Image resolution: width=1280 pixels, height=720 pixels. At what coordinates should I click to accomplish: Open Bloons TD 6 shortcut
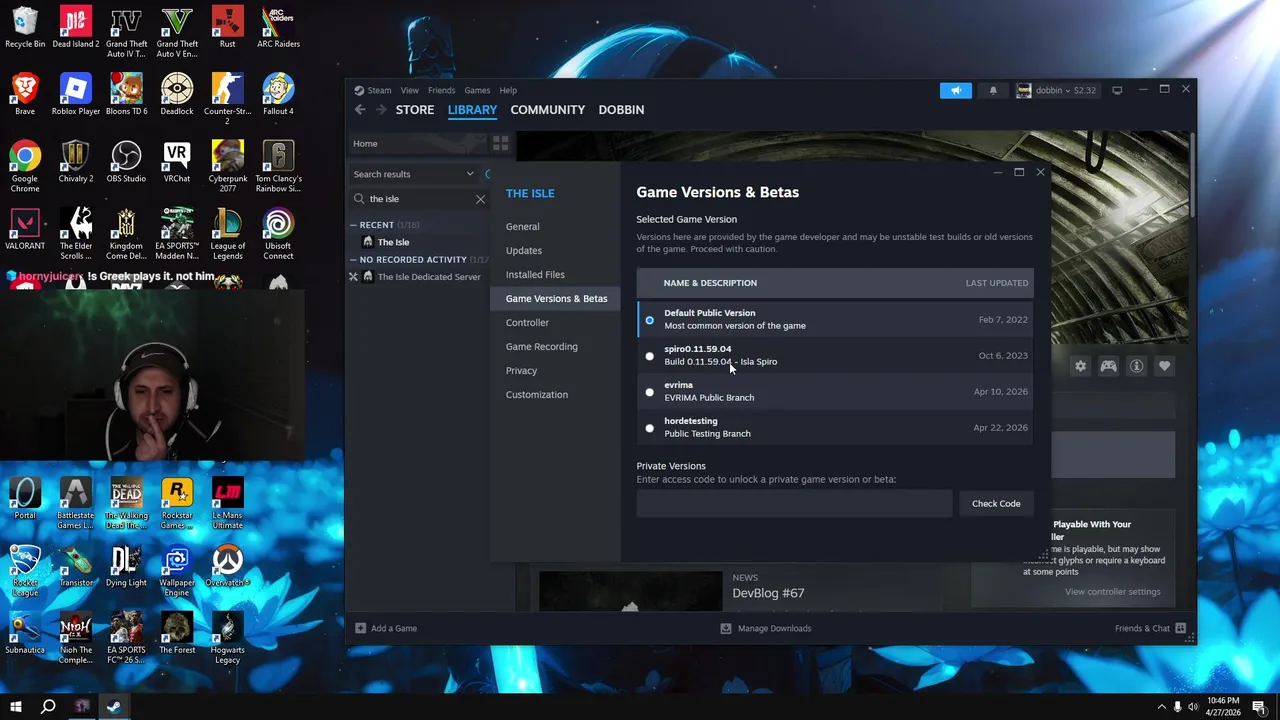pyautogui.click(x=126, y=94)
